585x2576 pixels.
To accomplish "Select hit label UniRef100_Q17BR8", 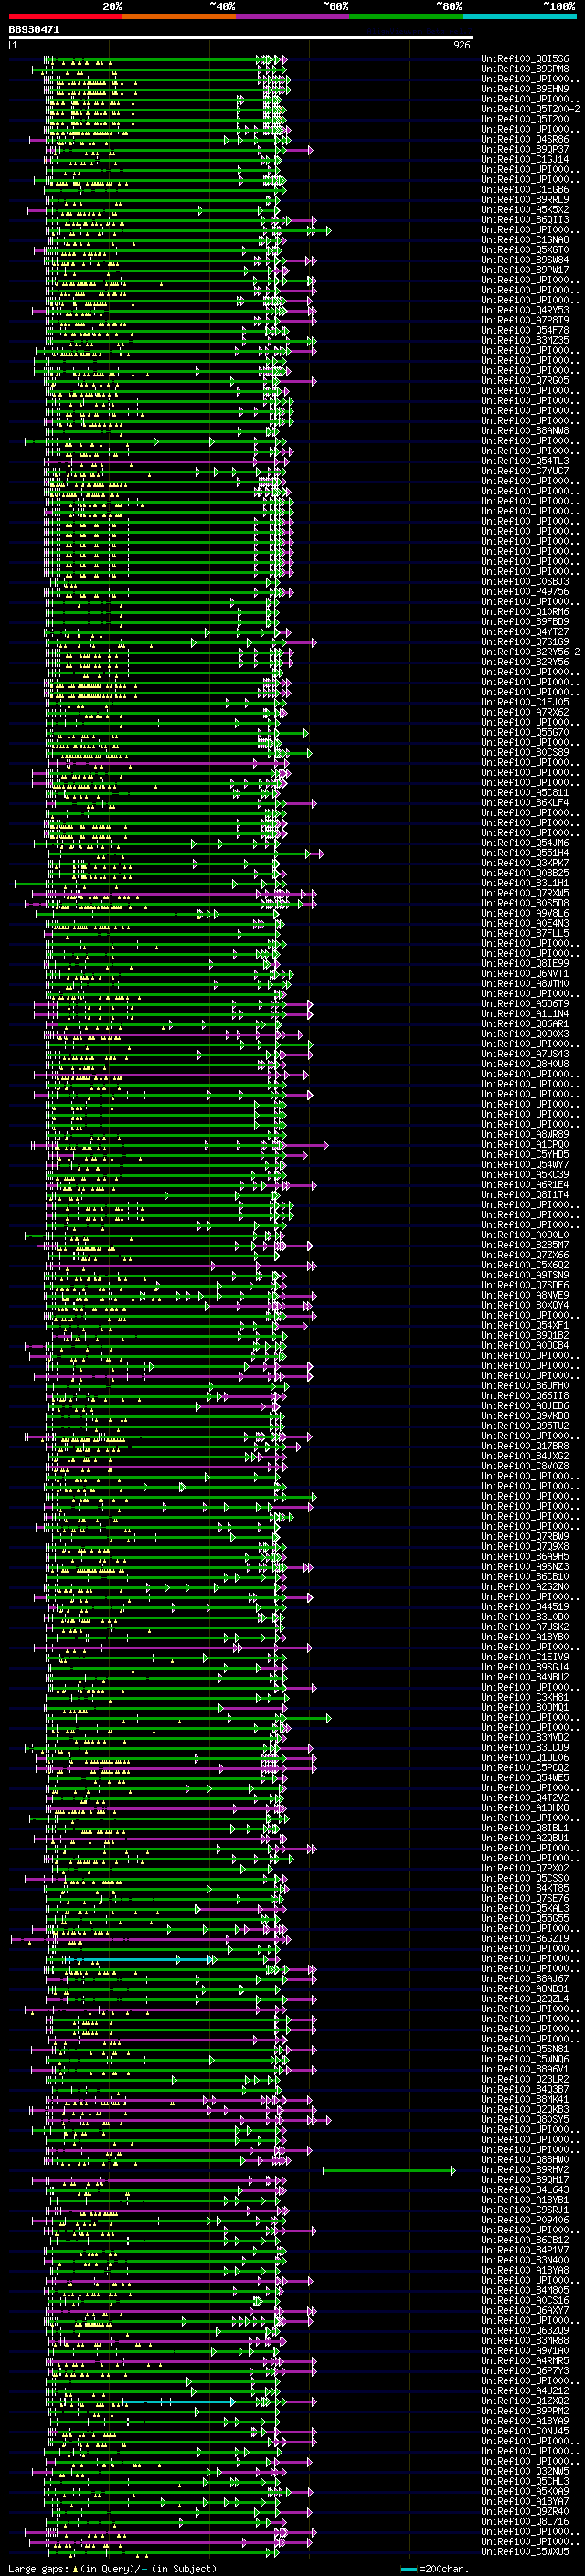I will [525, 1446].
